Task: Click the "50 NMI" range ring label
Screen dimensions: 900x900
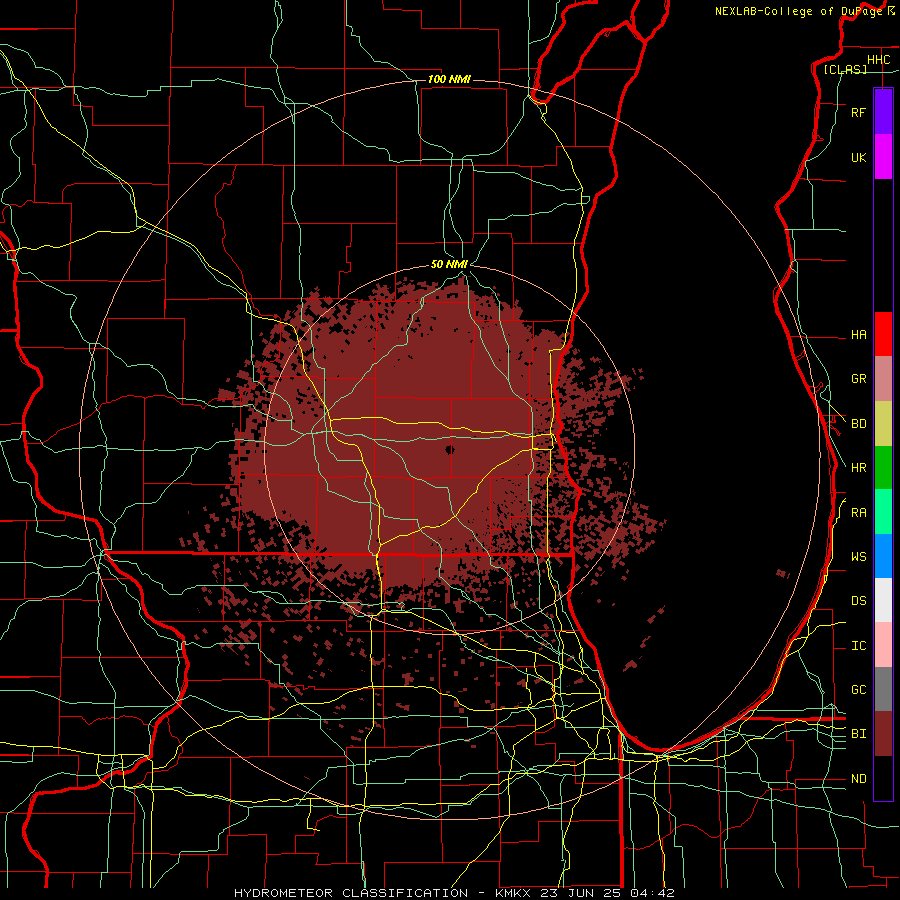Action: pyautogui.click(x=449, y=264)
